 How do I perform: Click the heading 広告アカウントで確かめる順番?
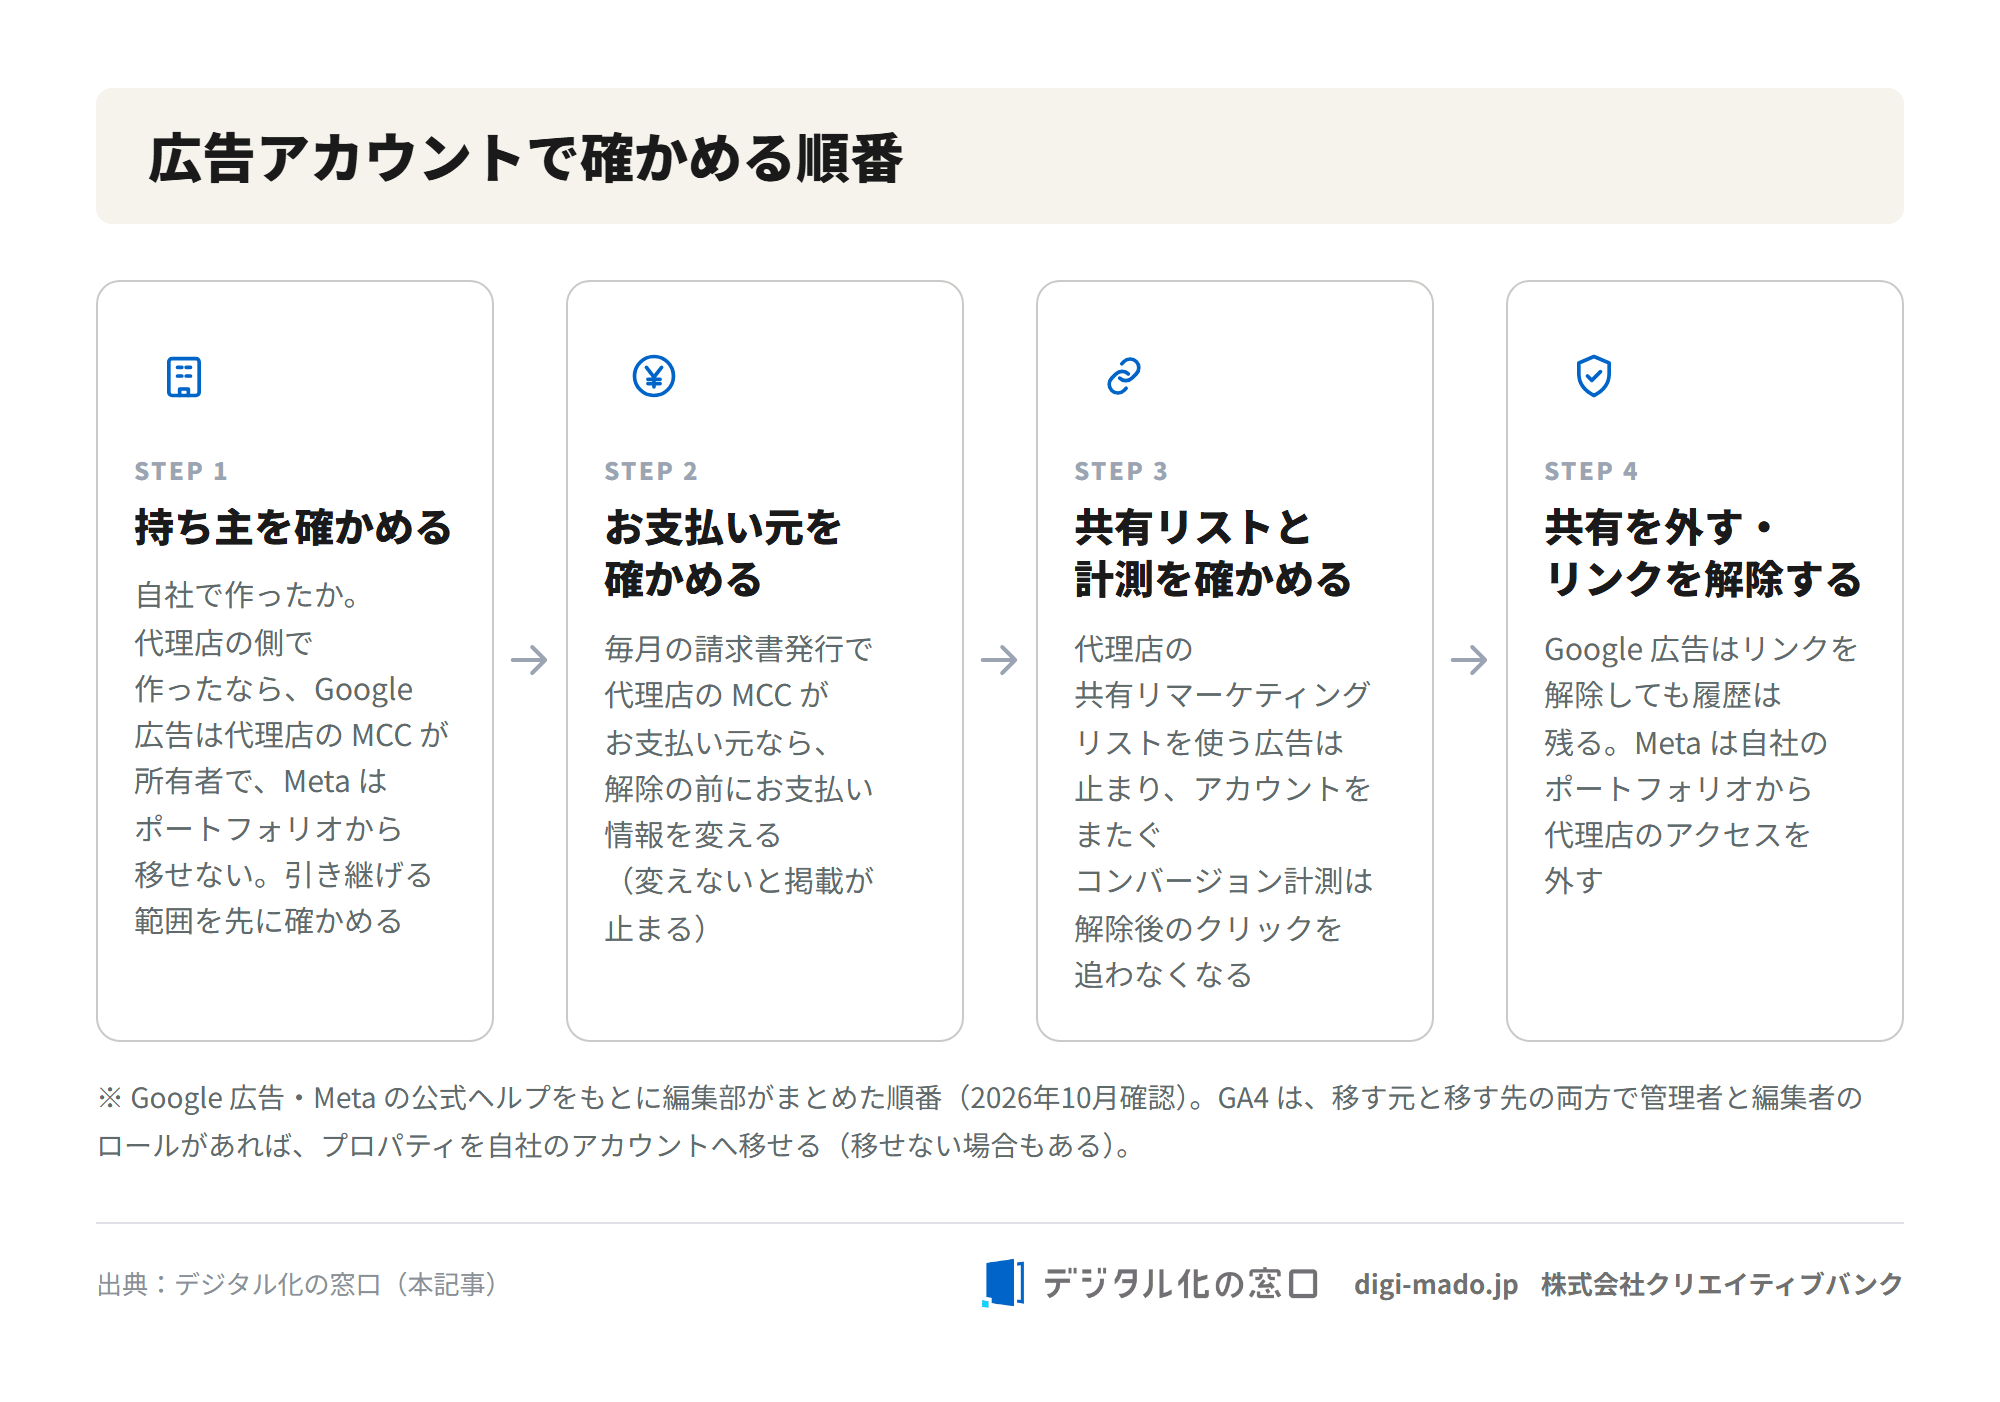click(x=526, y=158)
